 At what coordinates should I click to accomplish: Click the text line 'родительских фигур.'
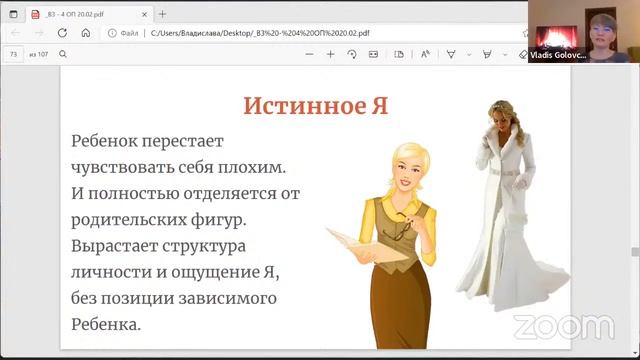159,220
